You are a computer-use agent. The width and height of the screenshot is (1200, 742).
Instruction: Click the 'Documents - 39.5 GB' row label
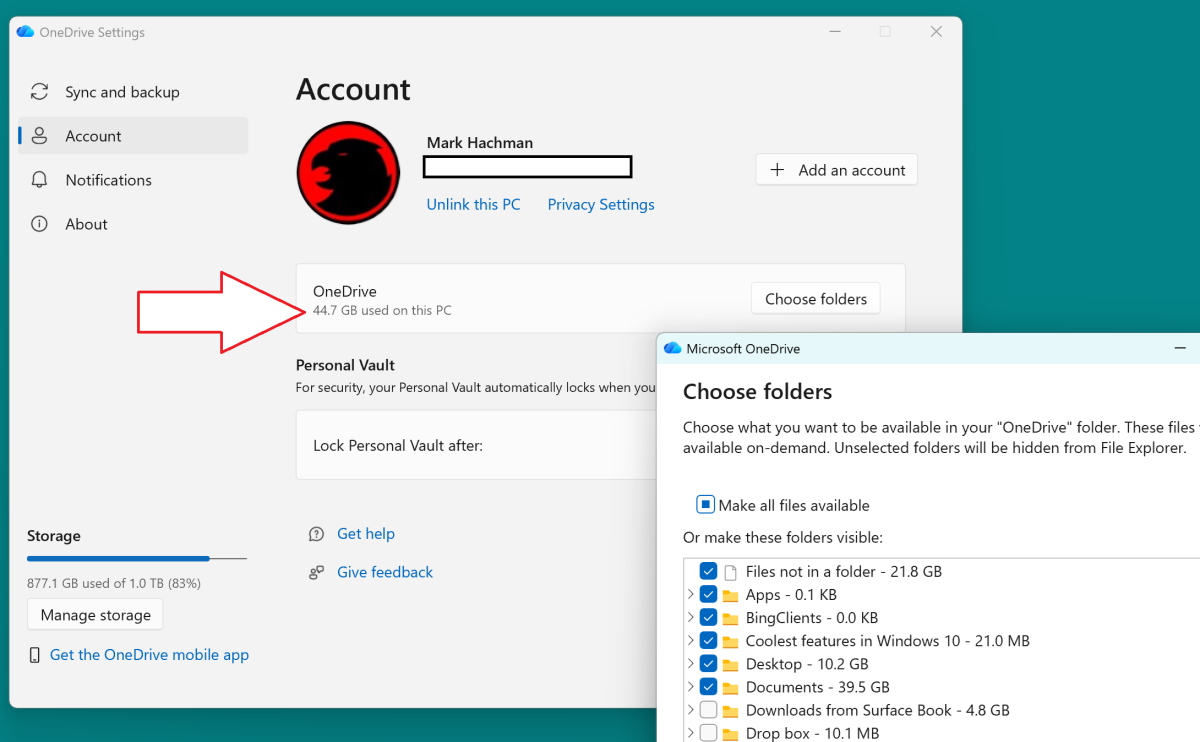tap(818, 687)
